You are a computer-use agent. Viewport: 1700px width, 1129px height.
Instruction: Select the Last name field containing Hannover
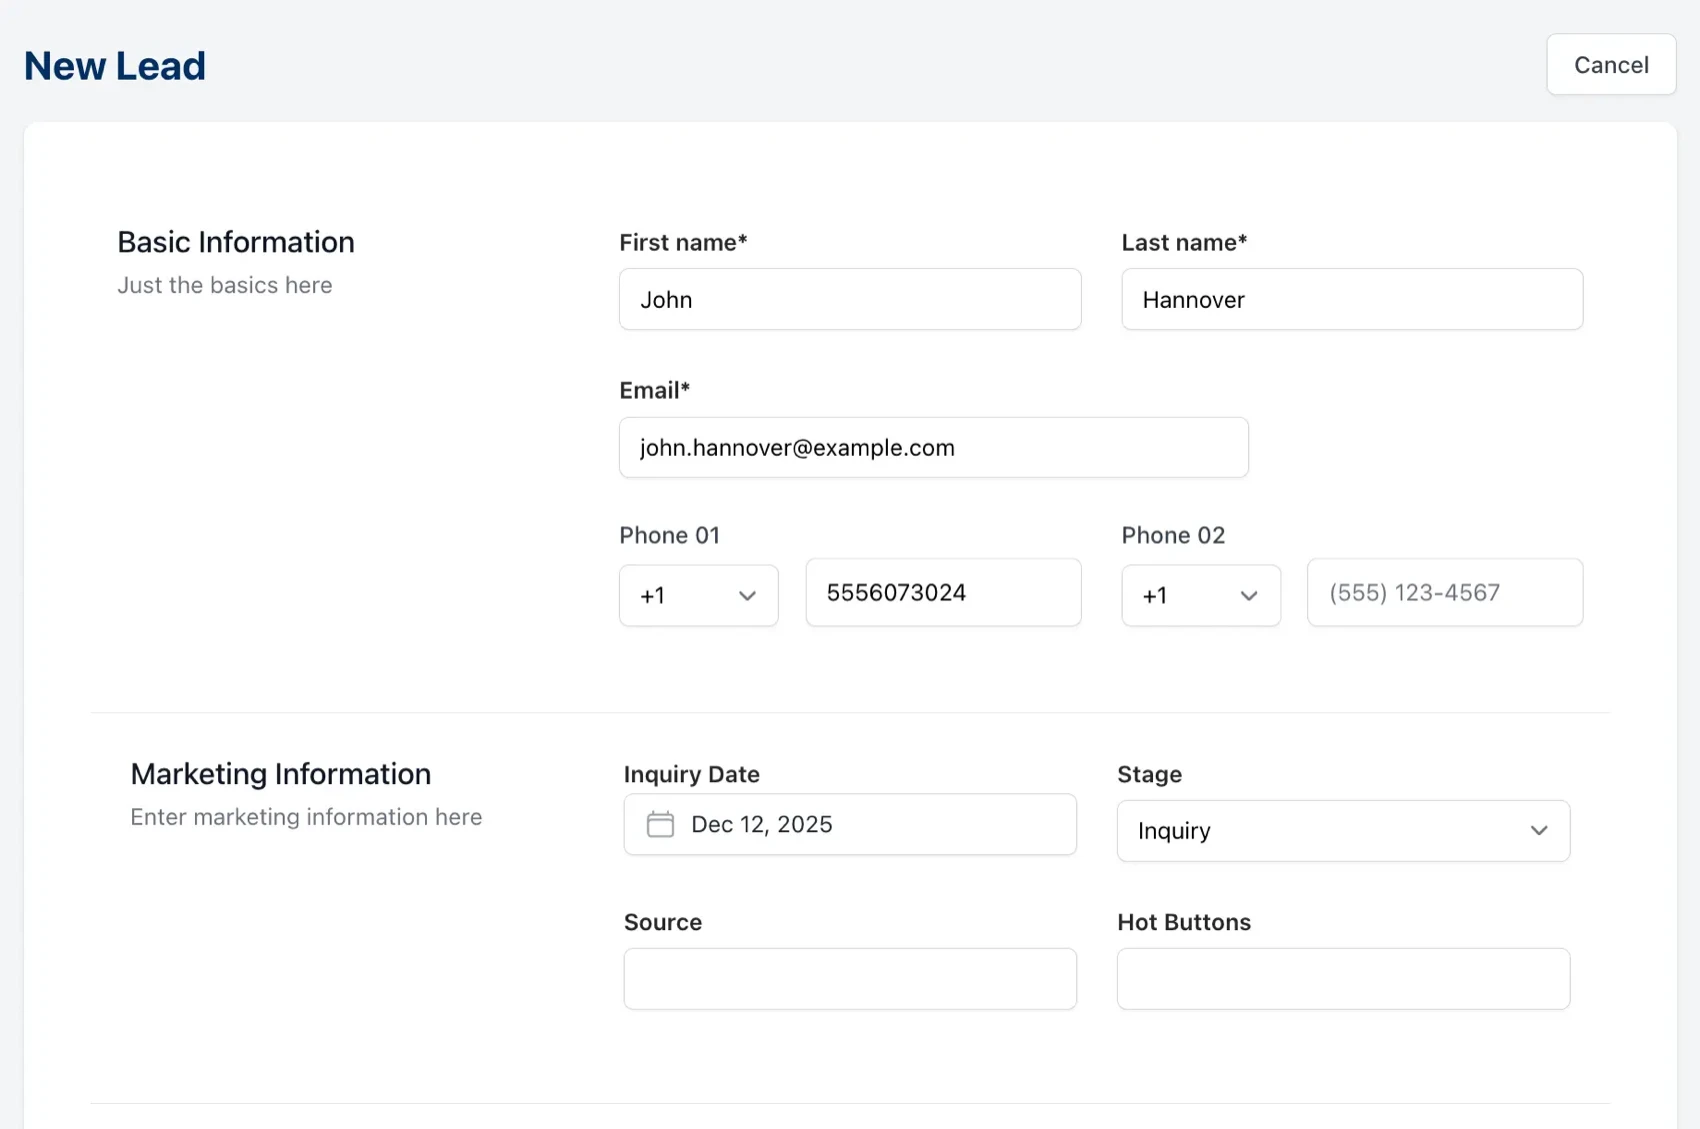pyautogui.click(x=1351, y=299)
